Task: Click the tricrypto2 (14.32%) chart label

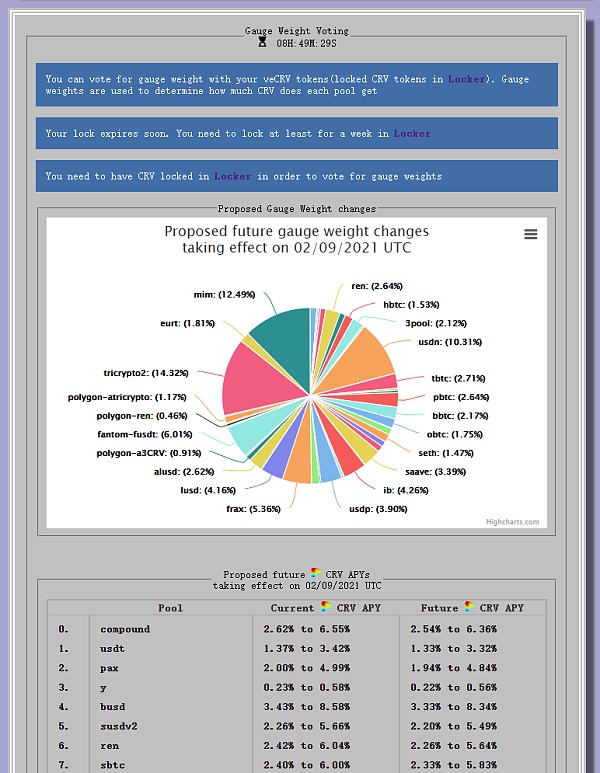Action: (146, 373)
